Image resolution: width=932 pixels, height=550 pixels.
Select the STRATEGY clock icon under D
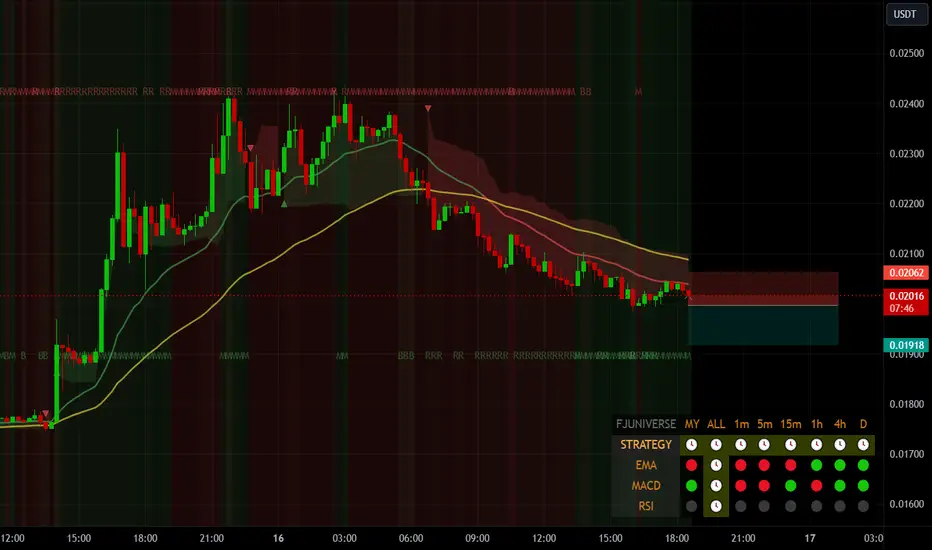pos(863,445)
